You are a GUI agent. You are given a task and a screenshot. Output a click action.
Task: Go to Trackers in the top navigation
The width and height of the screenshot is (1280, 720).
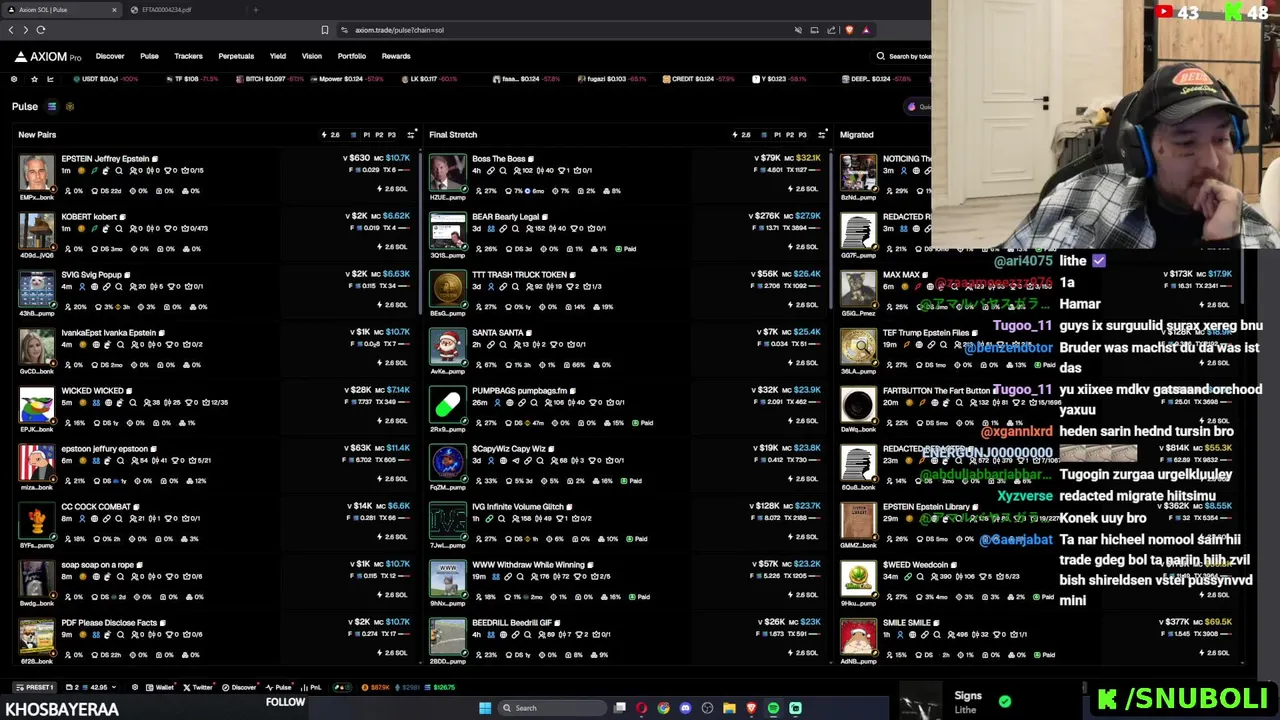[x=188, y=56]
